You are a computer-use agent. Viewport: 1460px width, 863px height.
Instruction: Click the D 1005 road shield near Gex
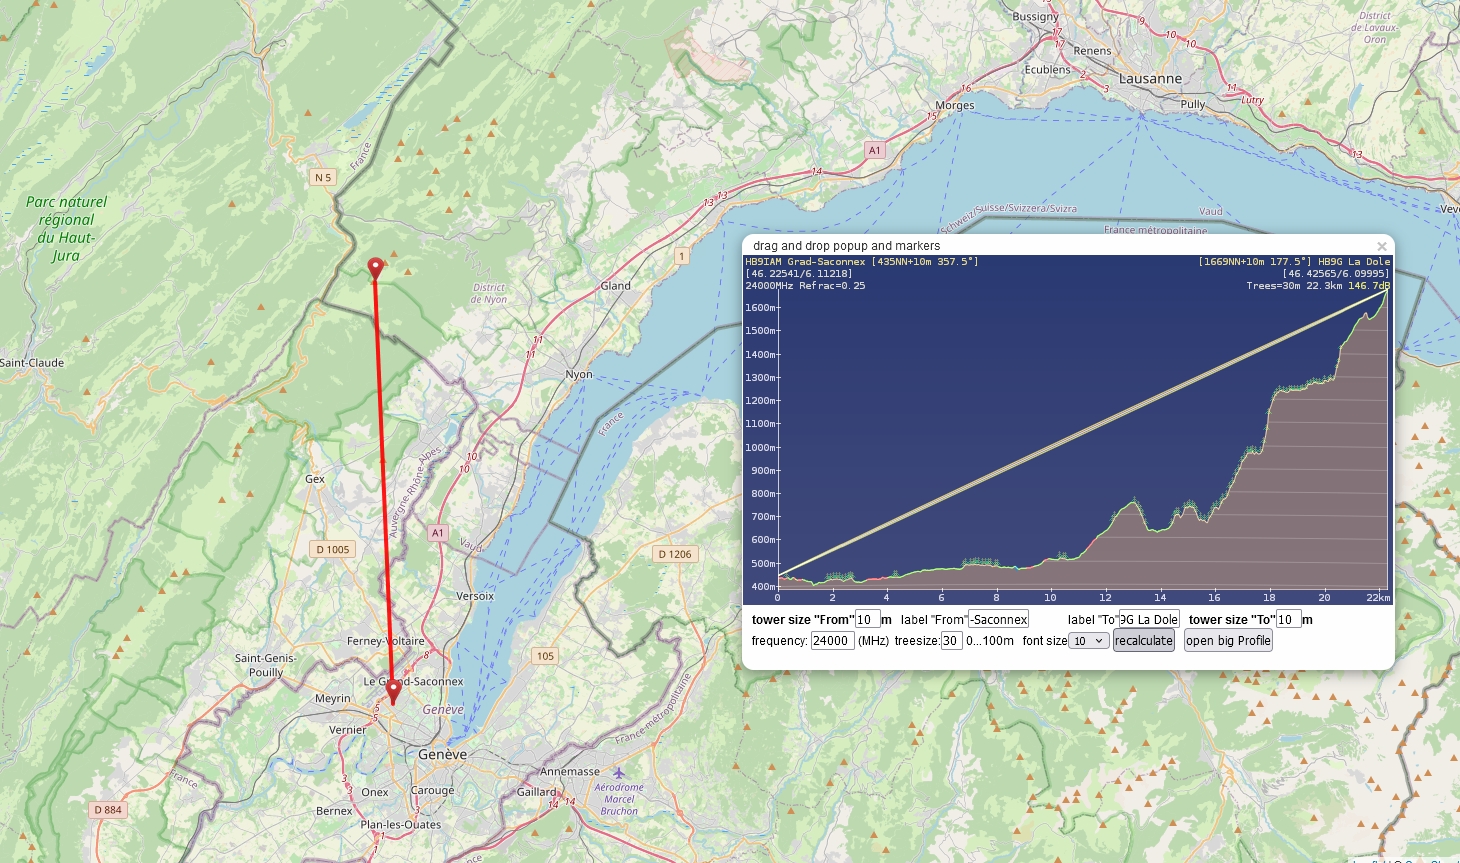(x=333, y=549)
